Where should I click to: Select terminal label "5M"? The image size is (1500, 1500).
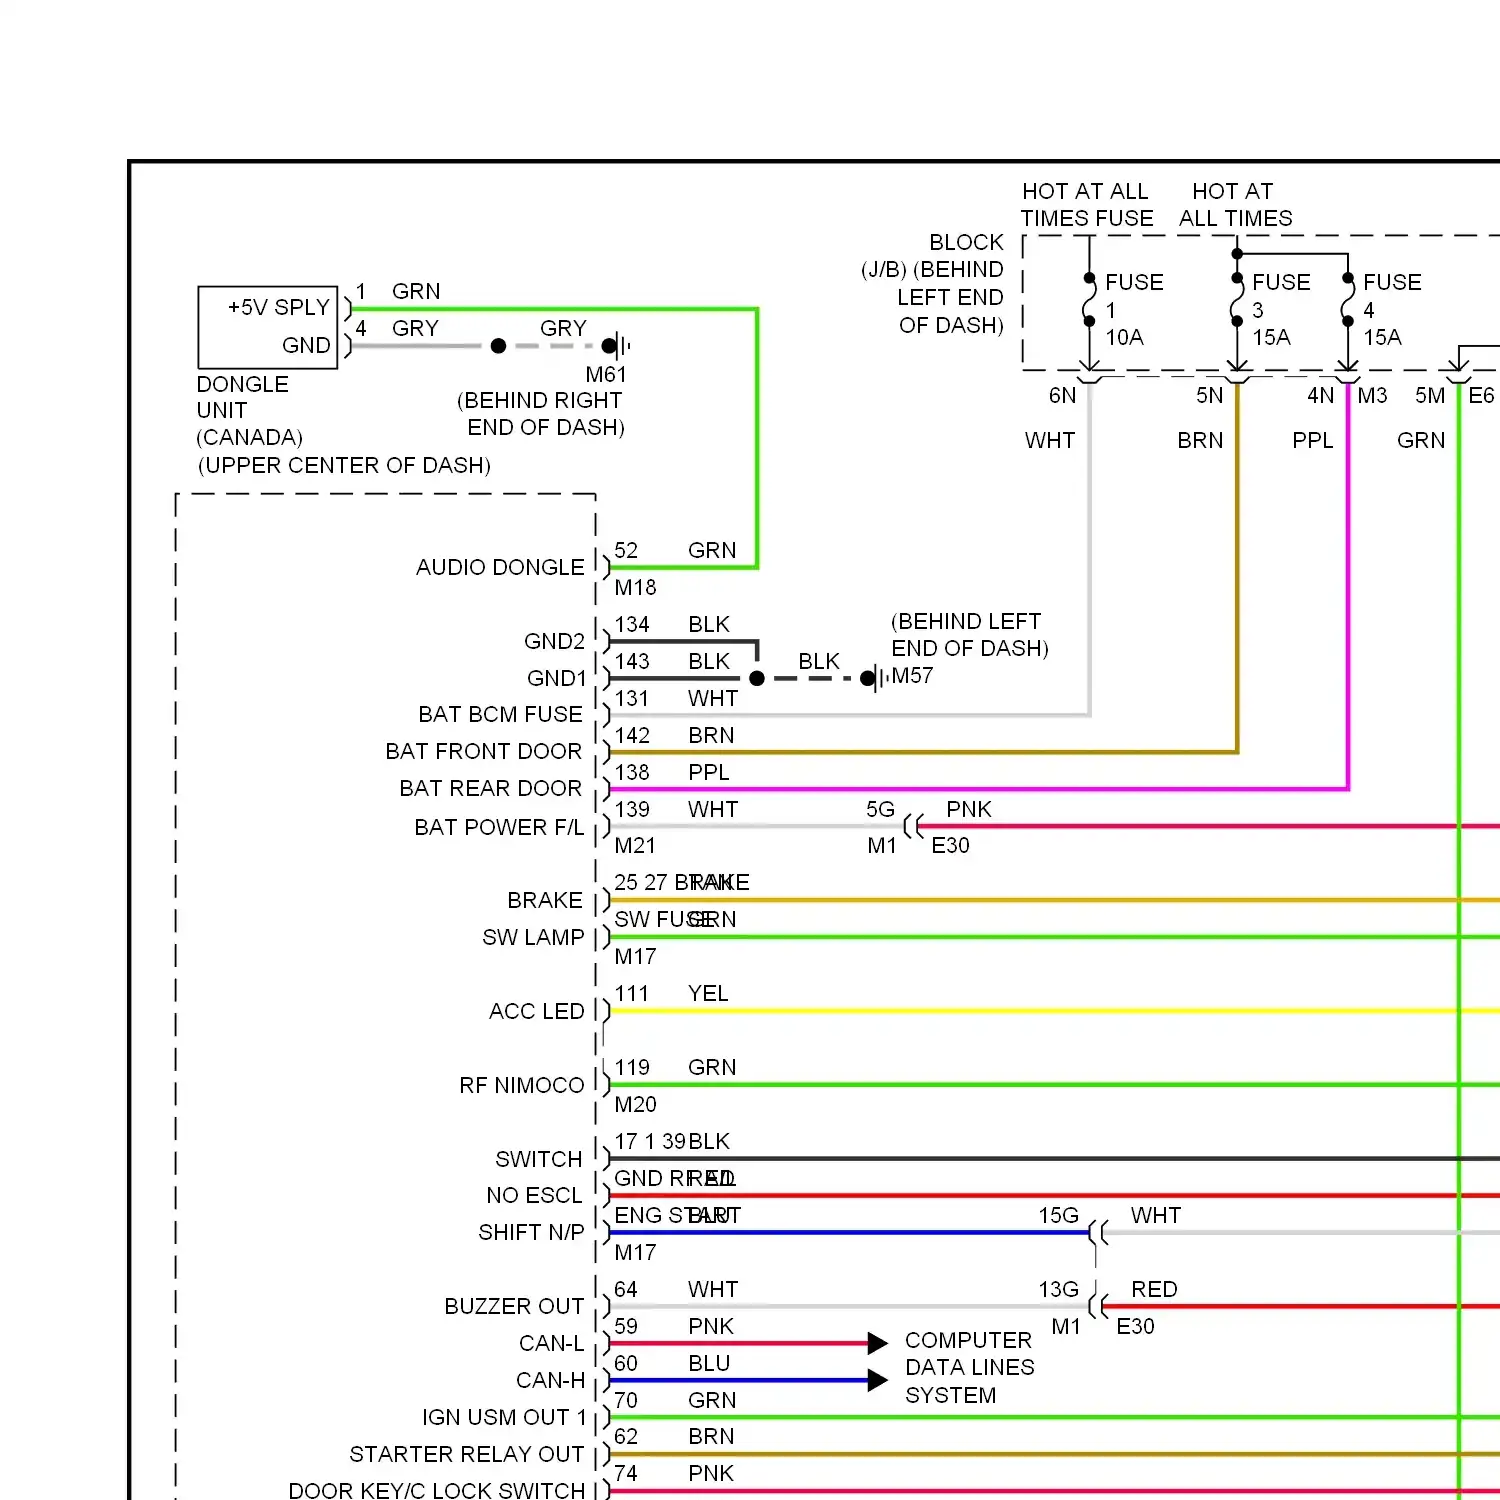click(1430, 396)
